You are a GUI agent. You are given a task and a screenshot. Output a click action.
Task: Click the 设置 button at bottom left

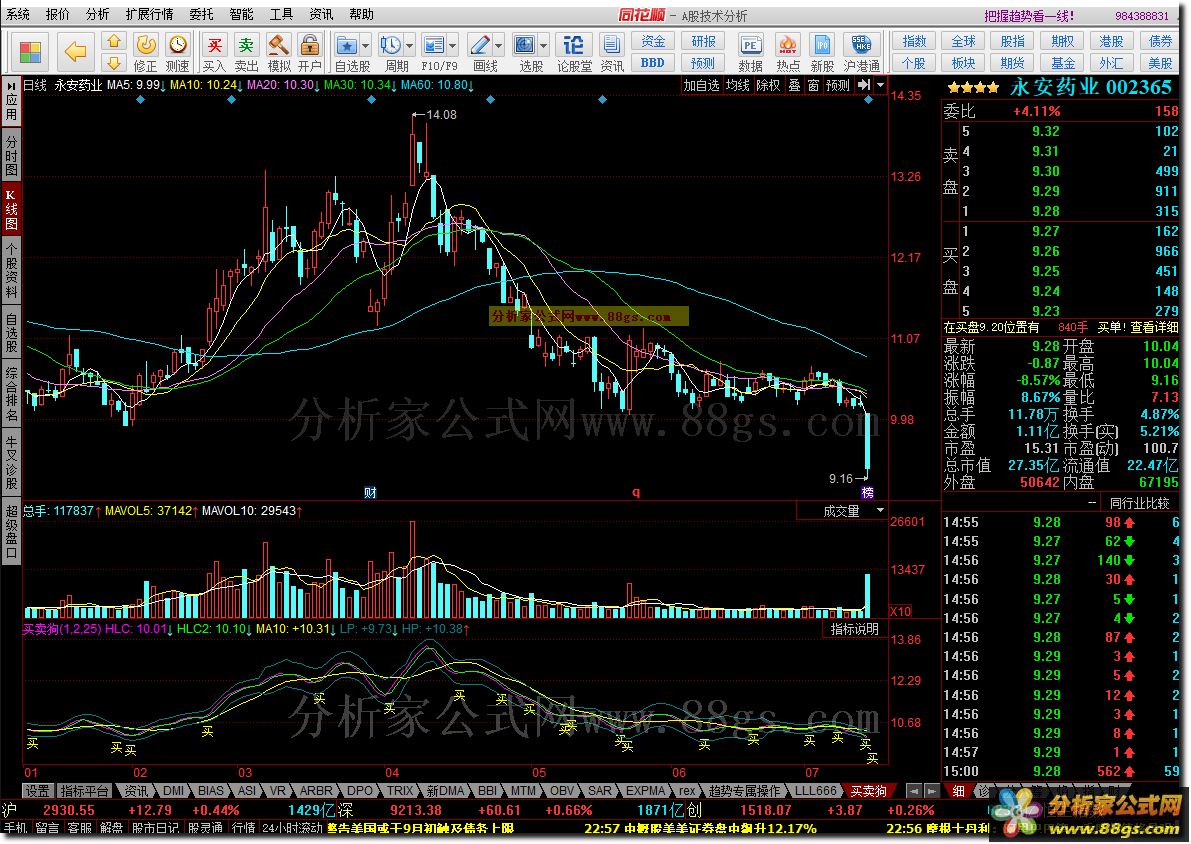[37, 791]
